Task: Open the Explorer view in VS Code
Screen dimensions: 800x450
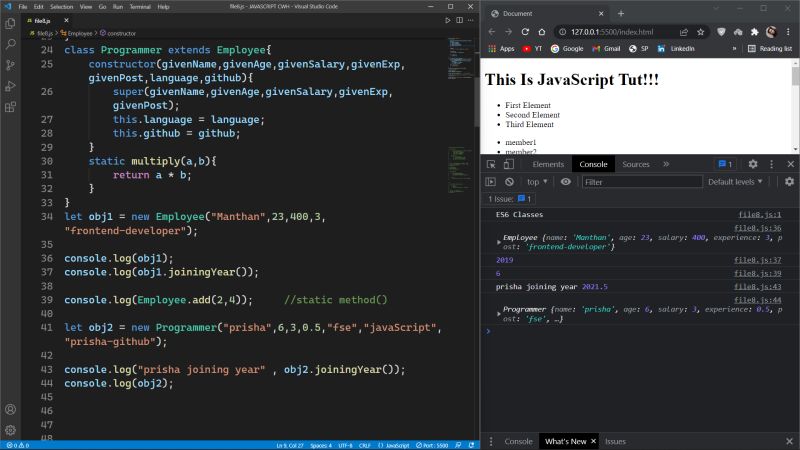Action: 10,23
